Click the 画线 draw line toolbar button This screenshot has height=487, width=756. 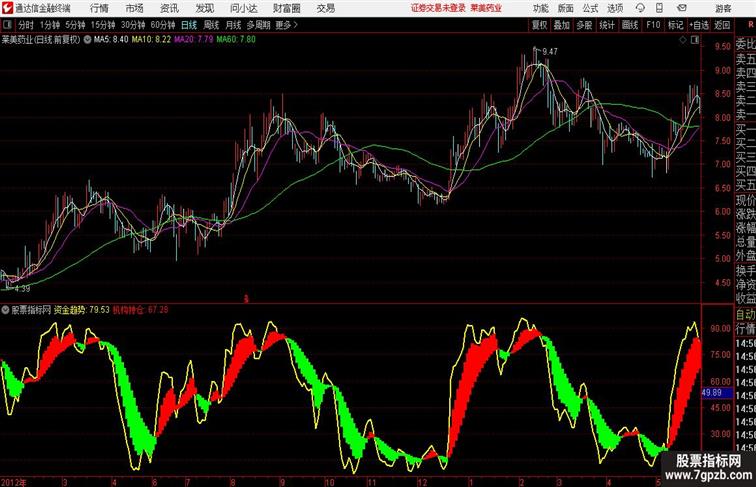point(630,25)
